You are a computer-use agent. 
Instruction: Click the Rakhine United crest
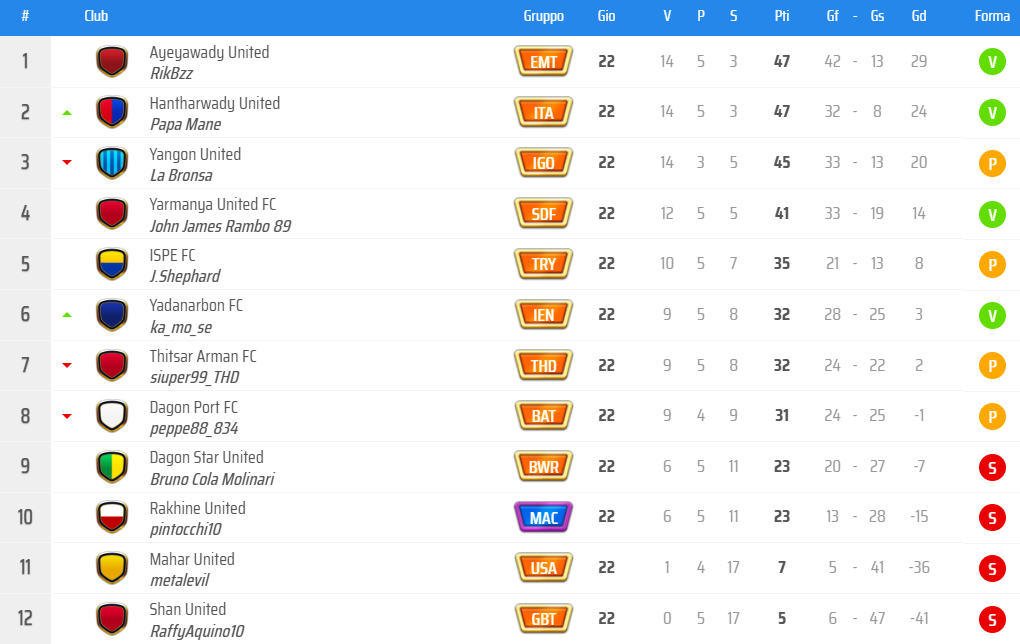pyautogui.click(x=112, y=517)
